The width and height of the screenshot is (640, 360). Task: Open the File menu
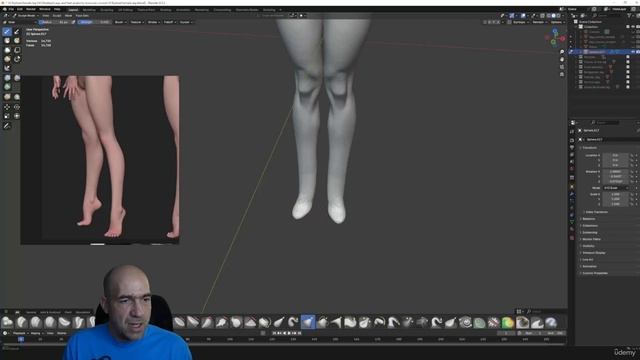pos(11,9)
